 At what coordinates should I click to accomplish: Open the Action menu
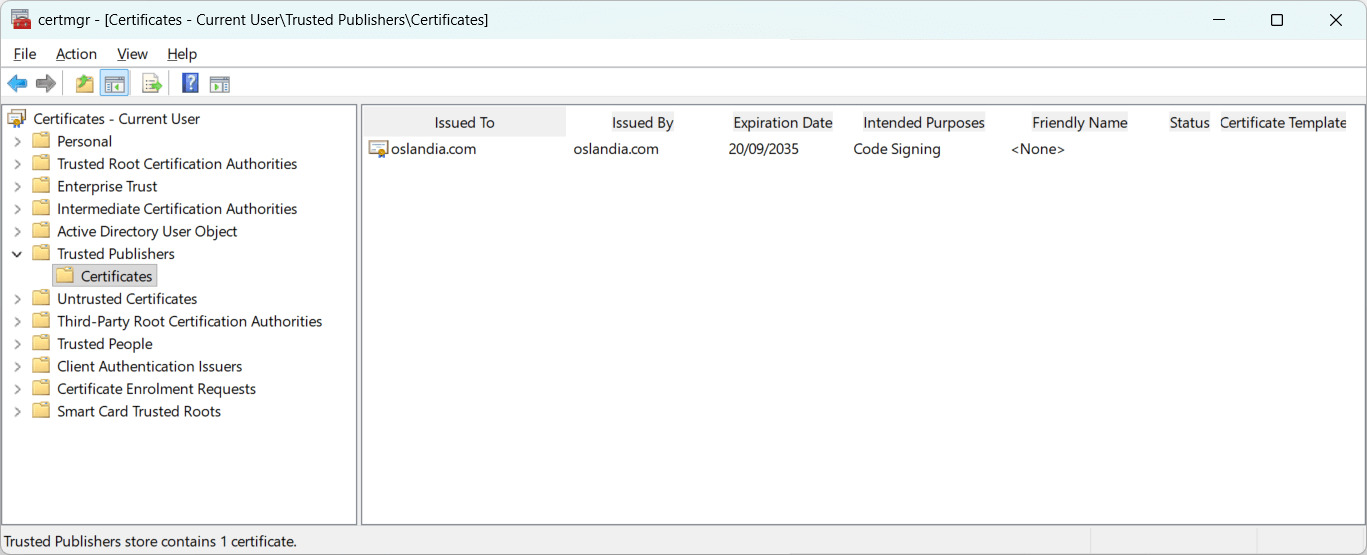76,54
